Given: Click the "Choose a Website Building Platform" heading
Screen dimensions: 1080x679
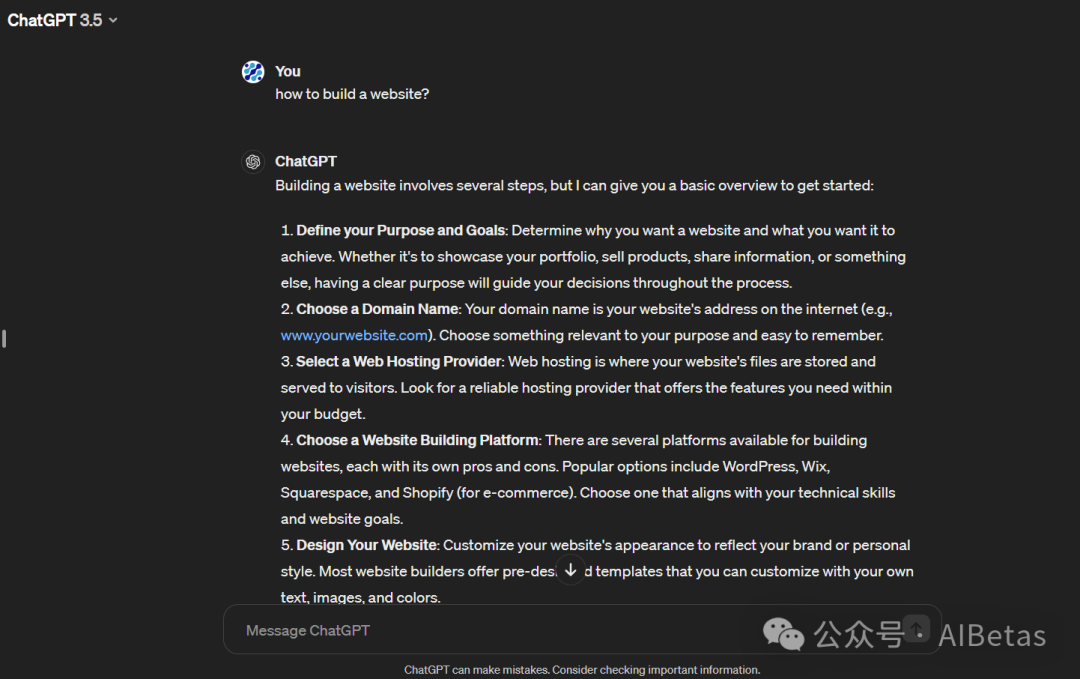Looking at the screenshot, I should pyautogui.click(x=417, y=440).
